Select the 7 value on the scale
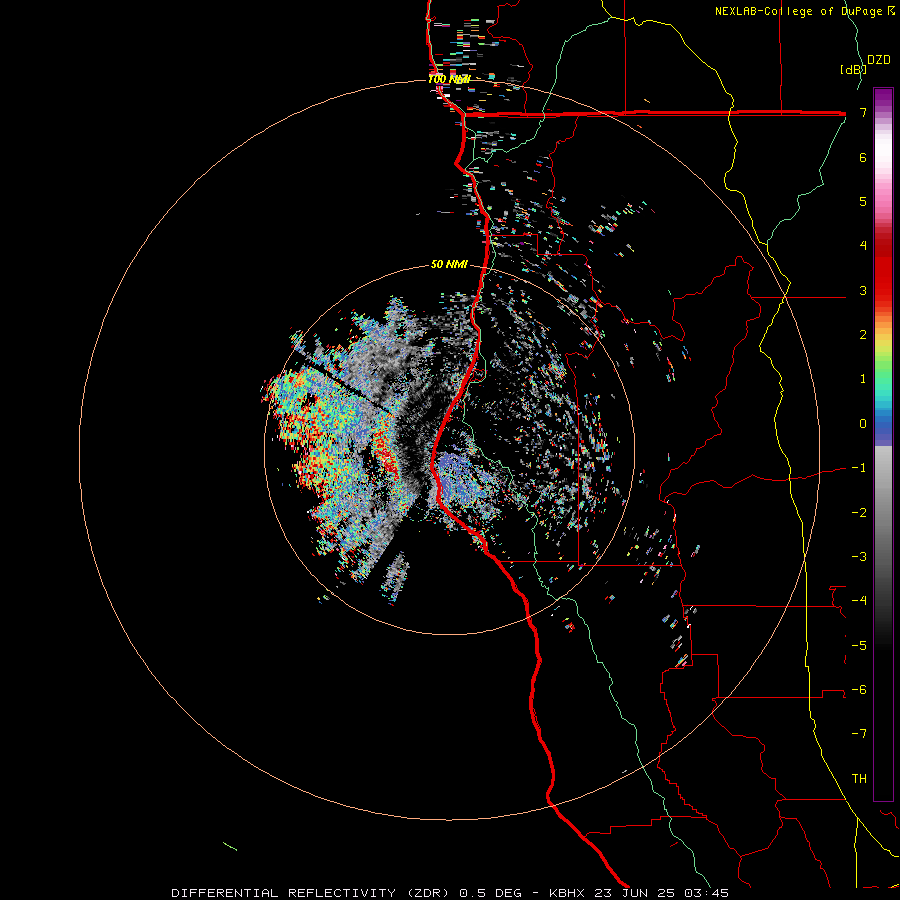Screen dimensions: 900x900 (x=863, y=112)
